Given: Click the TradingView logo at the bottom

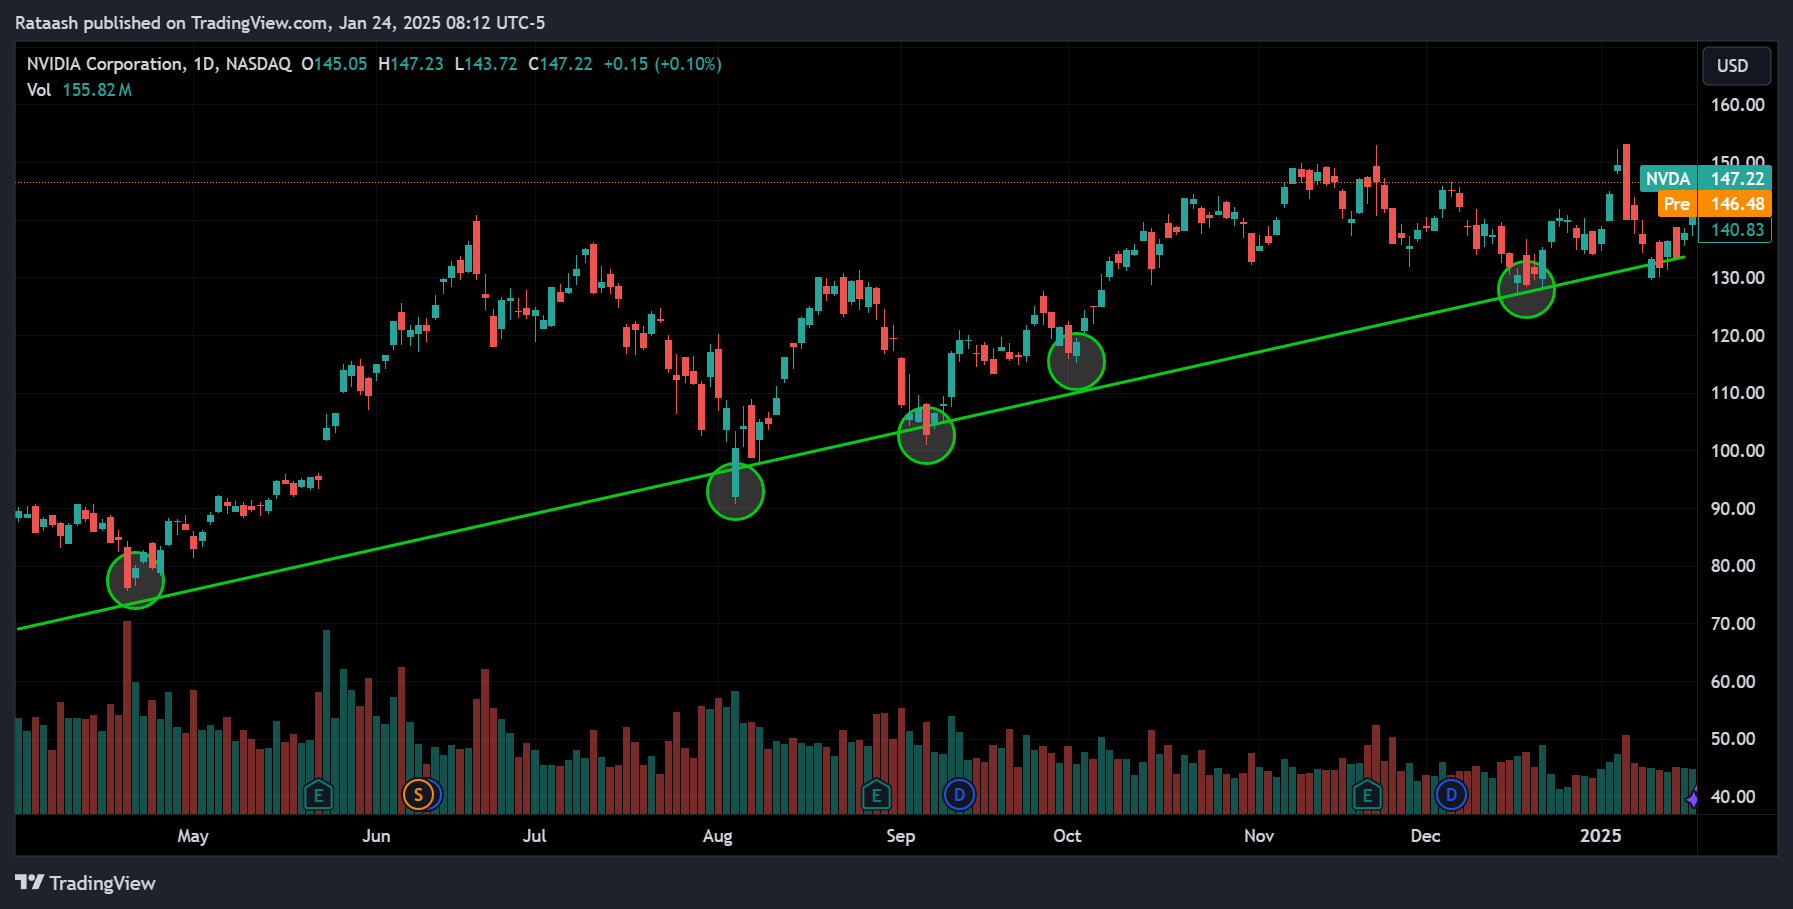Looking at the screenshot, I should click(x=85, y=883).
